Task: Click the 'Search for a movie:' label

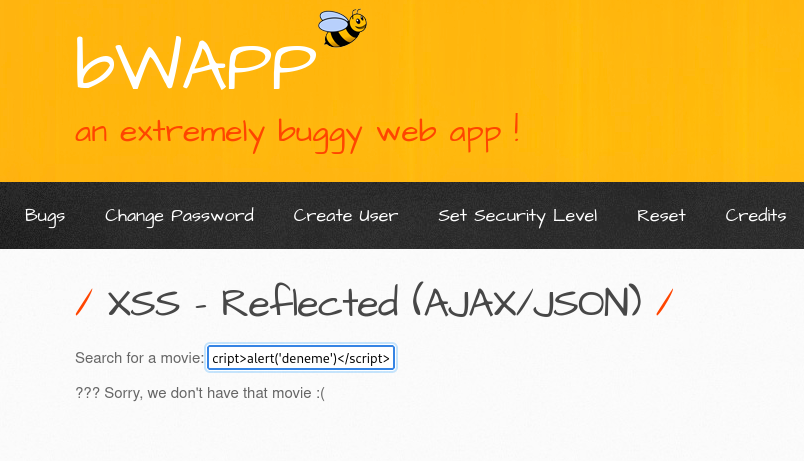Action: [x=139, y=358]
